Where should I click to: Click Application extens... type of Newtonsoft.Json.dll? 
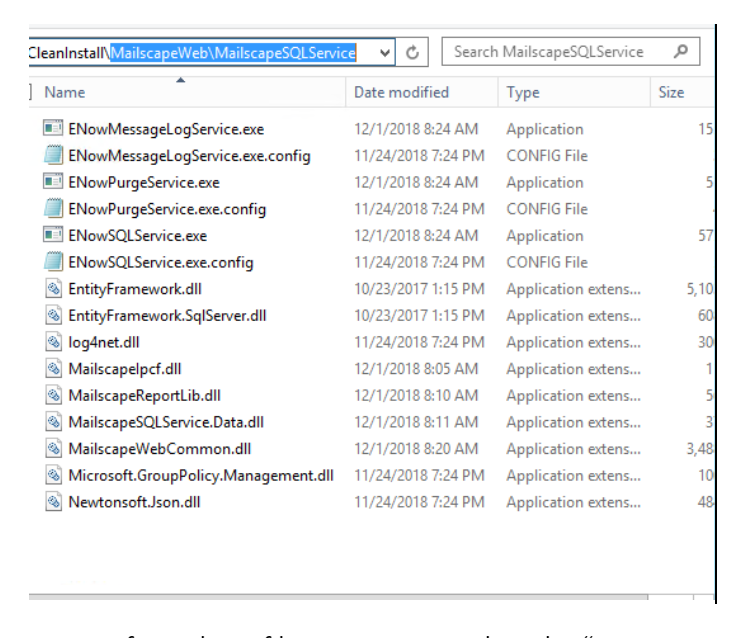coord(573,503)
